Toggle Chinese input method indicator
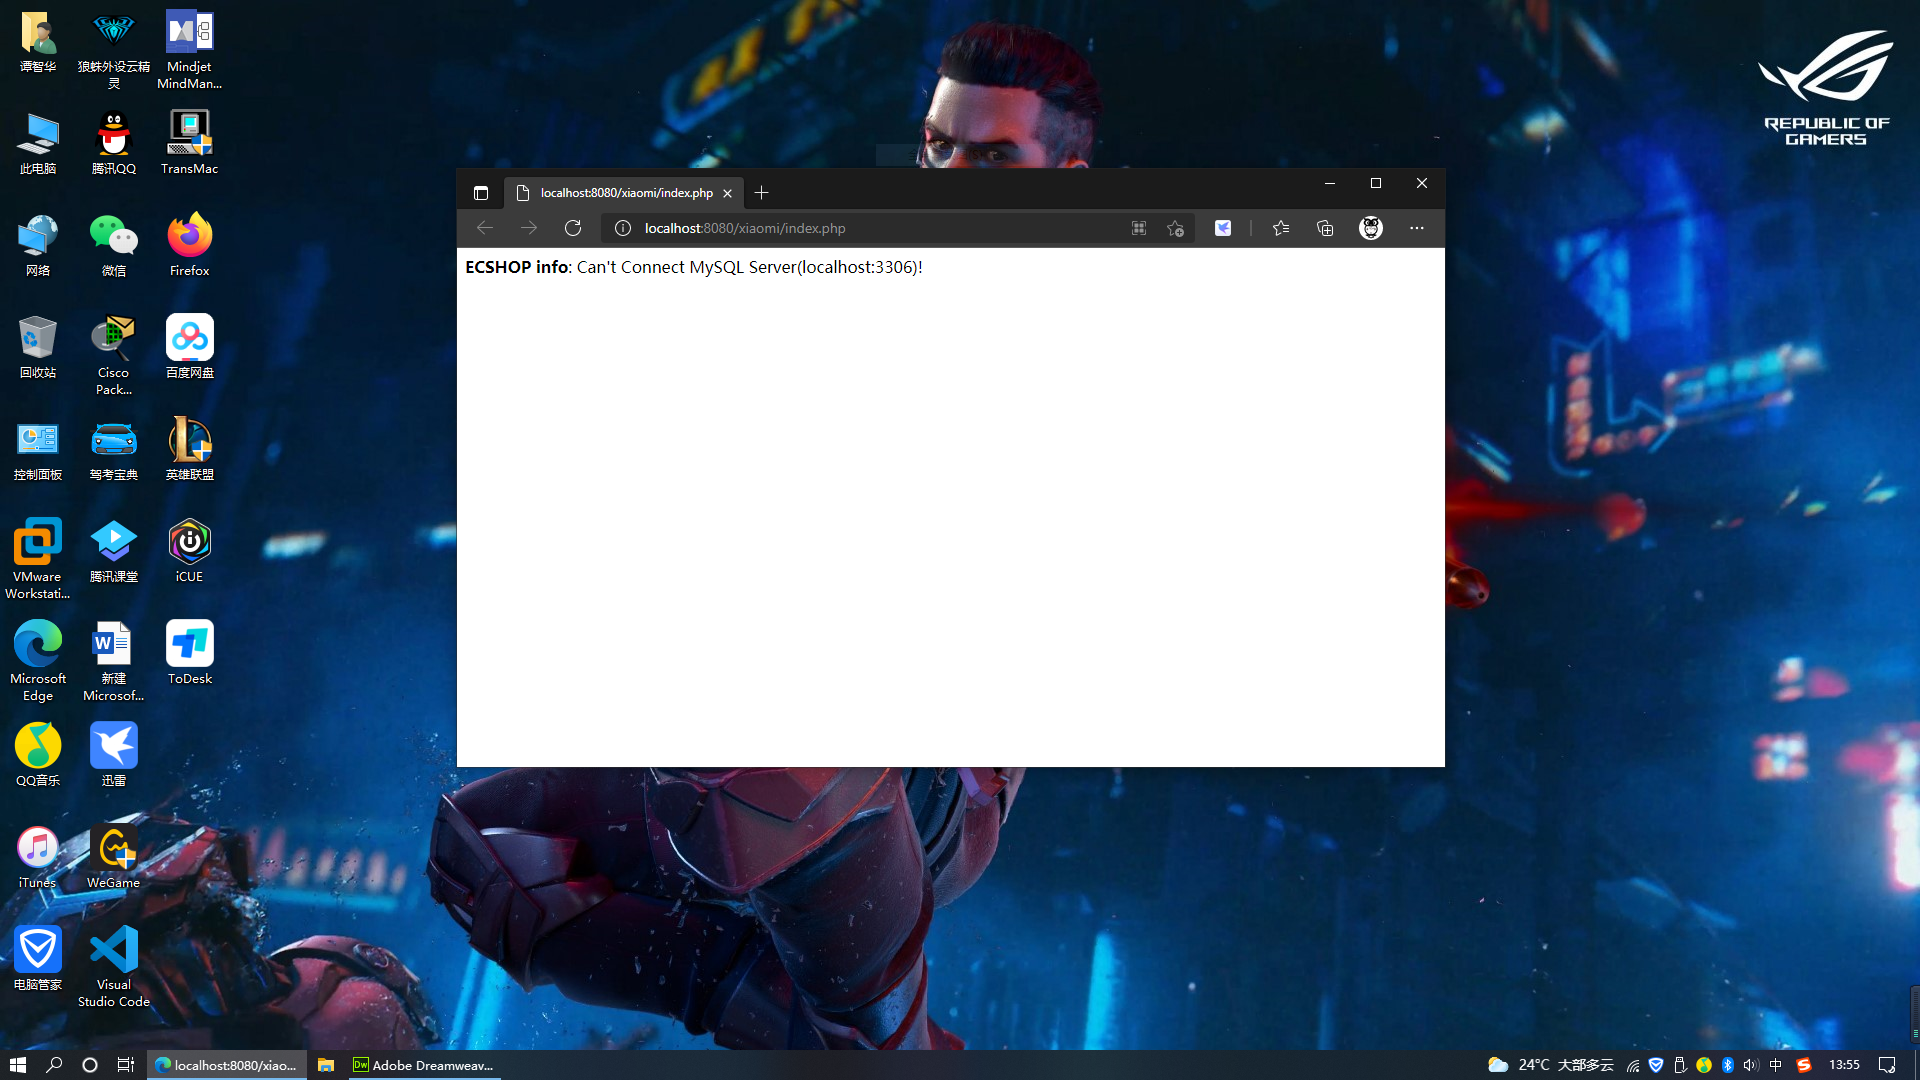This screenshot has width=1920, height=1080. tap(1776, 1065)
